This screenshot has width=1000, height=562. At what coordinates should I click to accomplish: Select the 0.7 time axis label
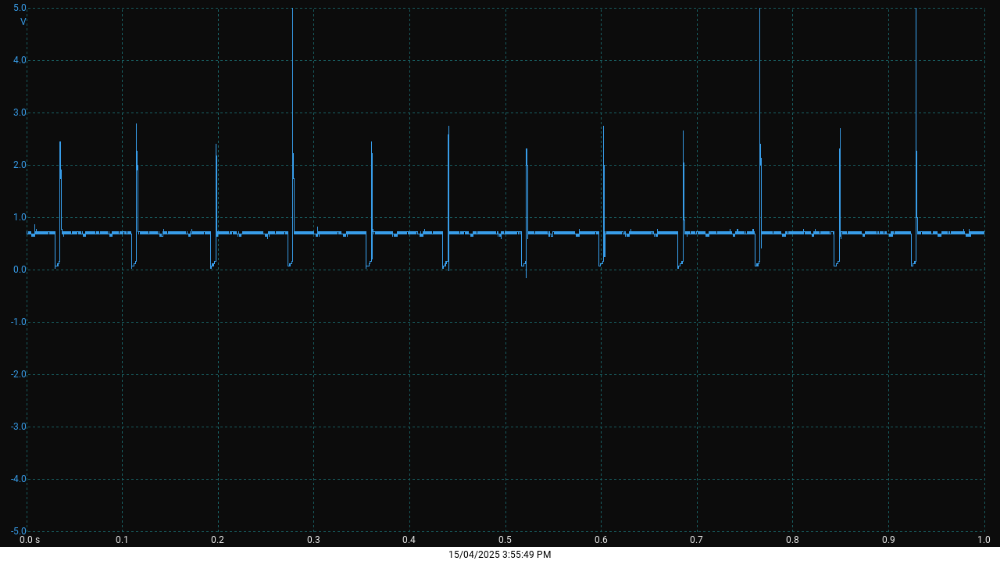696,540
